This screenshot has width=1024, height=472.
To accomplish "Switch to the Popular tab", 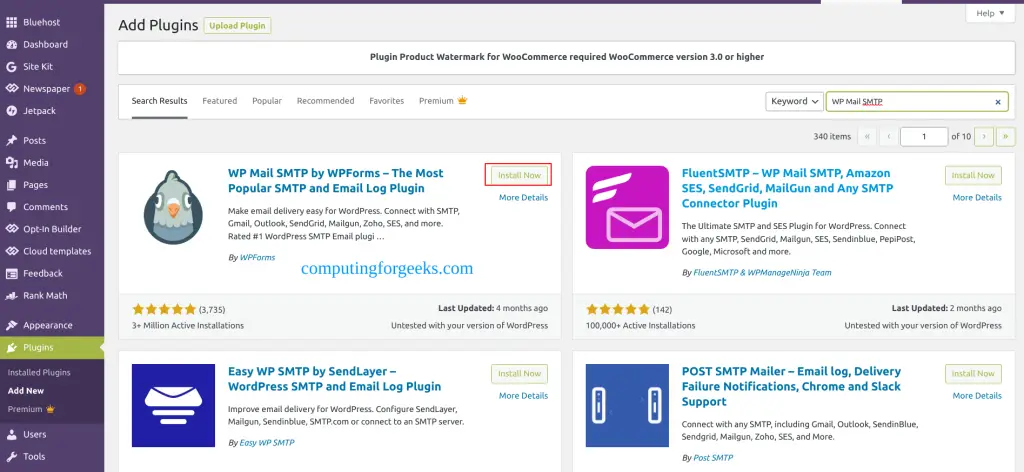I will coord(267,101).
